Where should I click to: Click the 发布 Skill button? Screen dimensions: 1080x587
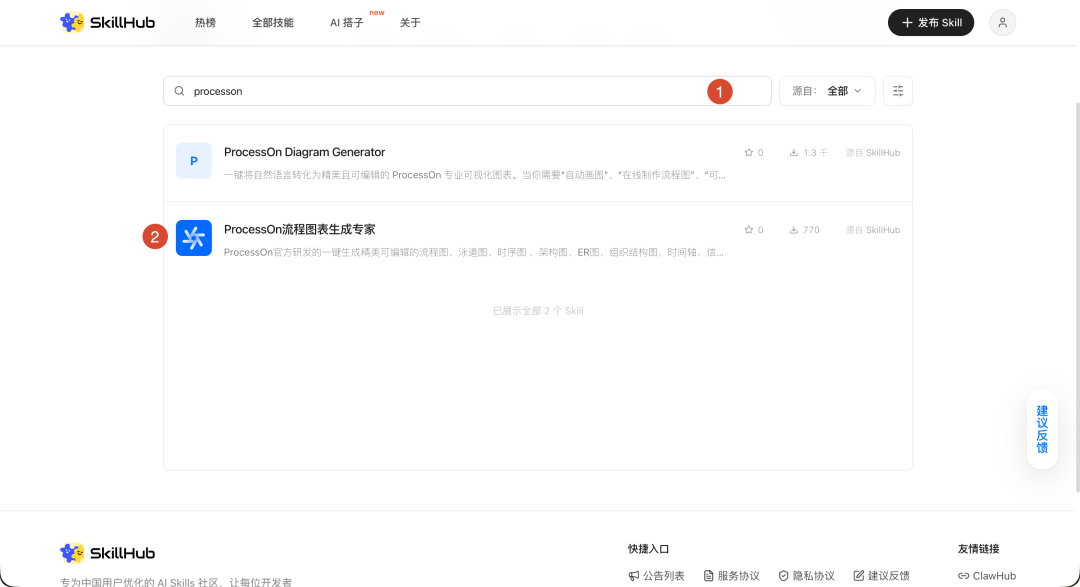(931, 23)
